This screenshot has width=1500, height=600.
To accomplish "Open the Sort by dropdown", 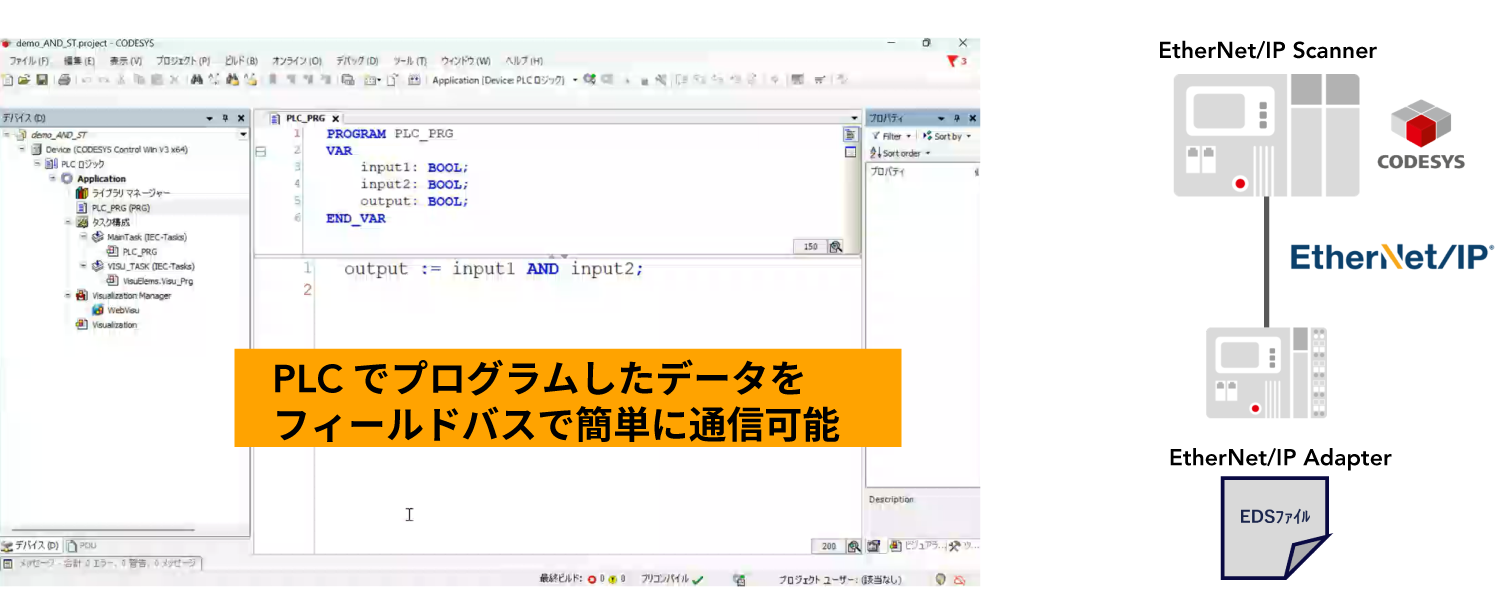I will pyautogui.click(x=947, y=136).
